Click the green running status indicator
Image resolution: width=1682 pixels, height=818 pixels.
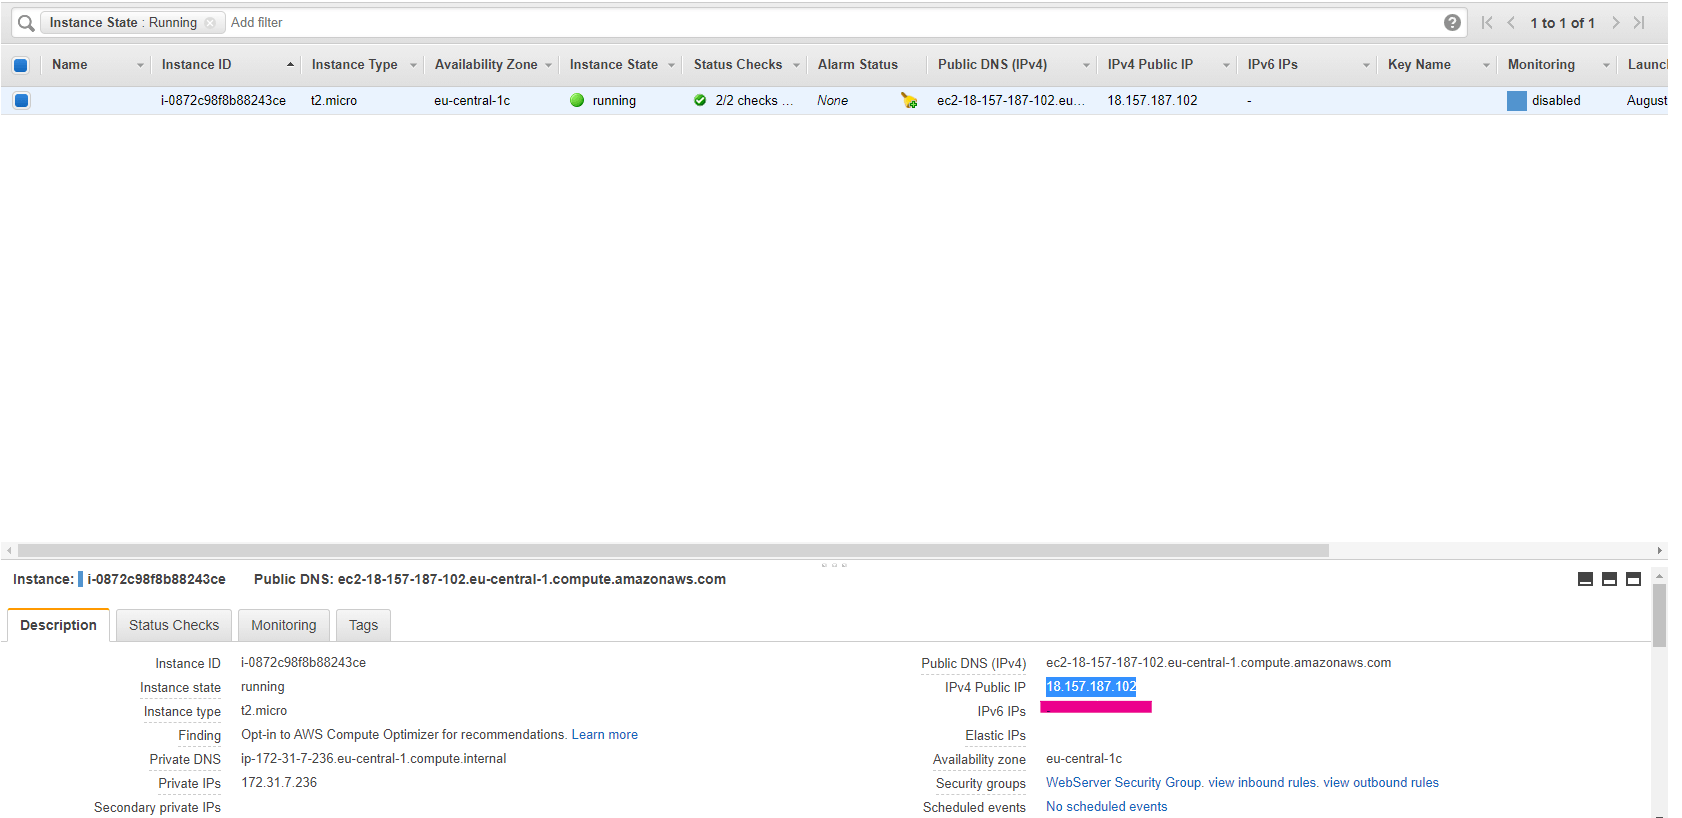[x=577, y=100]
